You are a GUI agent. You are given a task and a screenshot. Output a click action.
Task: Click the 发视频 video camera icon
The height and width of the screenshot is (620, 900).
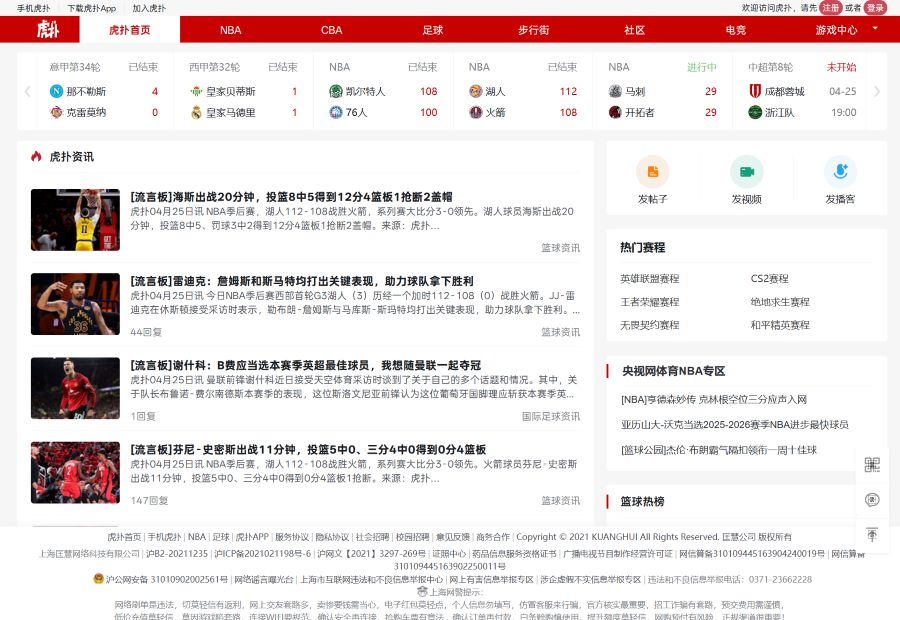pos(747,171)
